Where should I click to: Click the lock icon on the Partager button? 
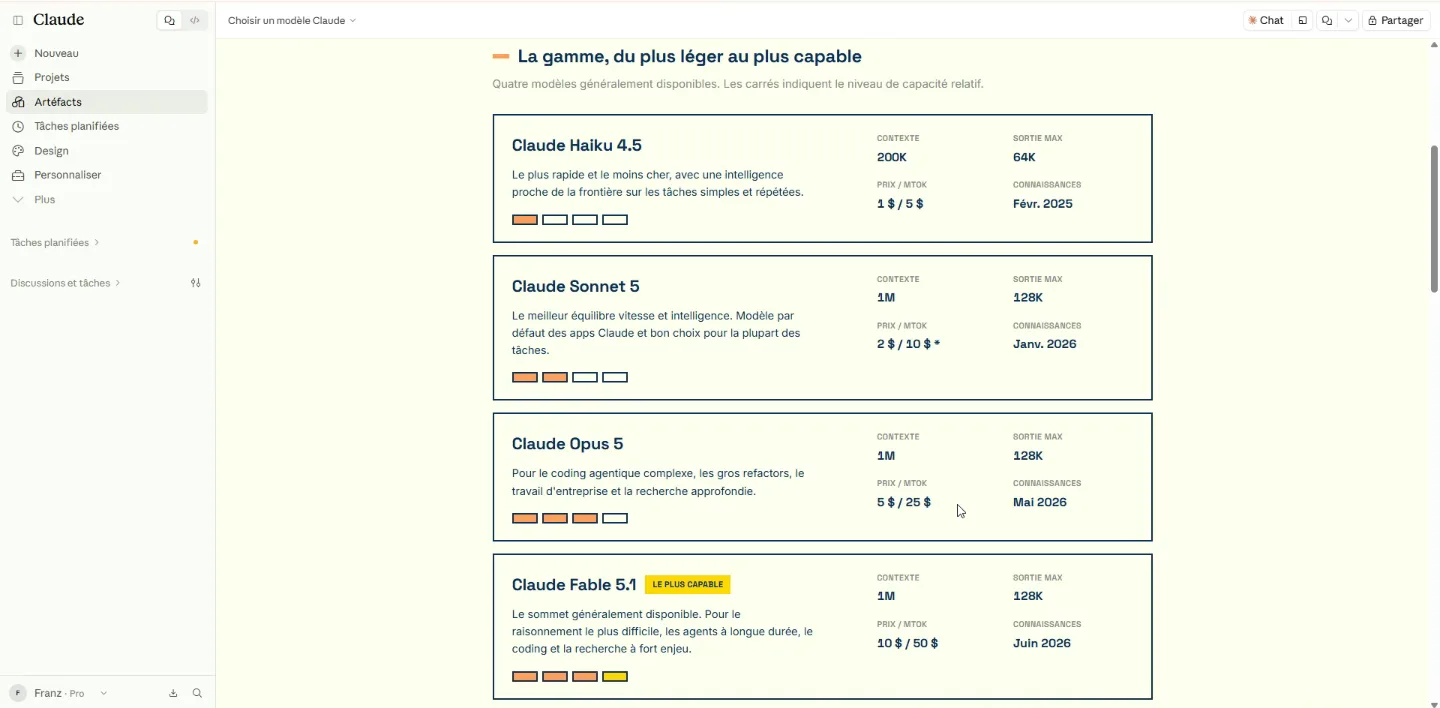coord(1373,20)
